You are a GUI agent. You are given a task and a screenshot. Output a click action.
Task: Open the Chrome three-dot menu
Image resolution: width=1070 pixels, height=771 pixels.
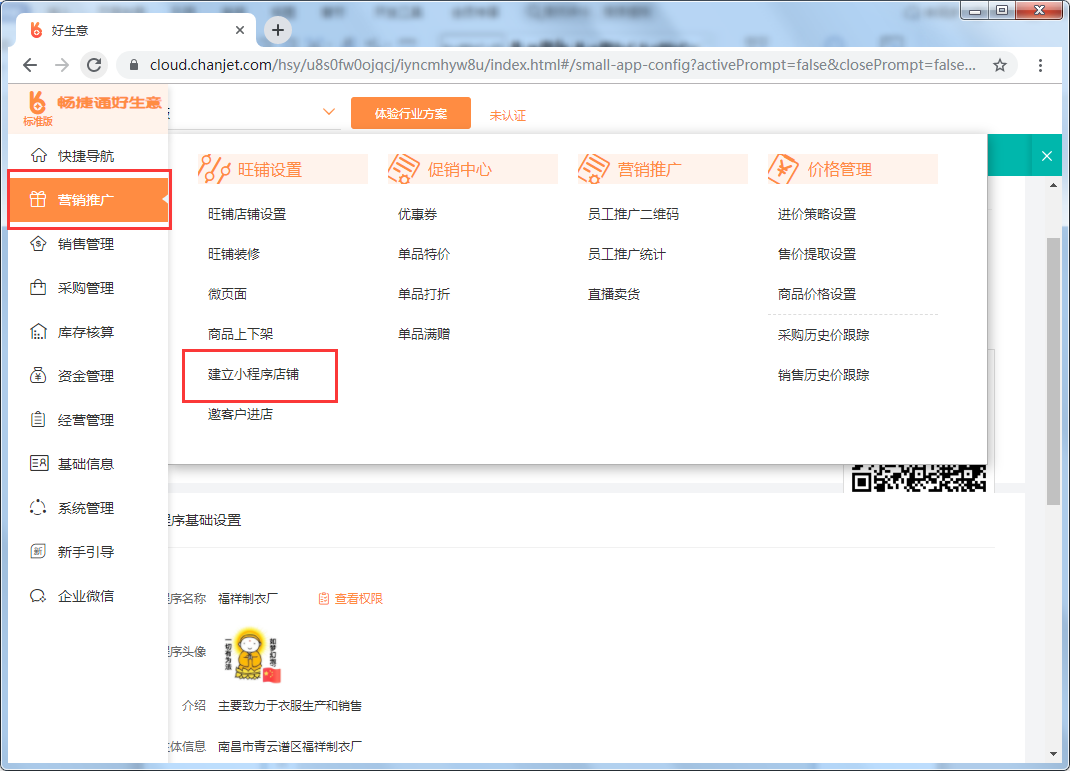pyautogui.click(x=1040, y=65)
